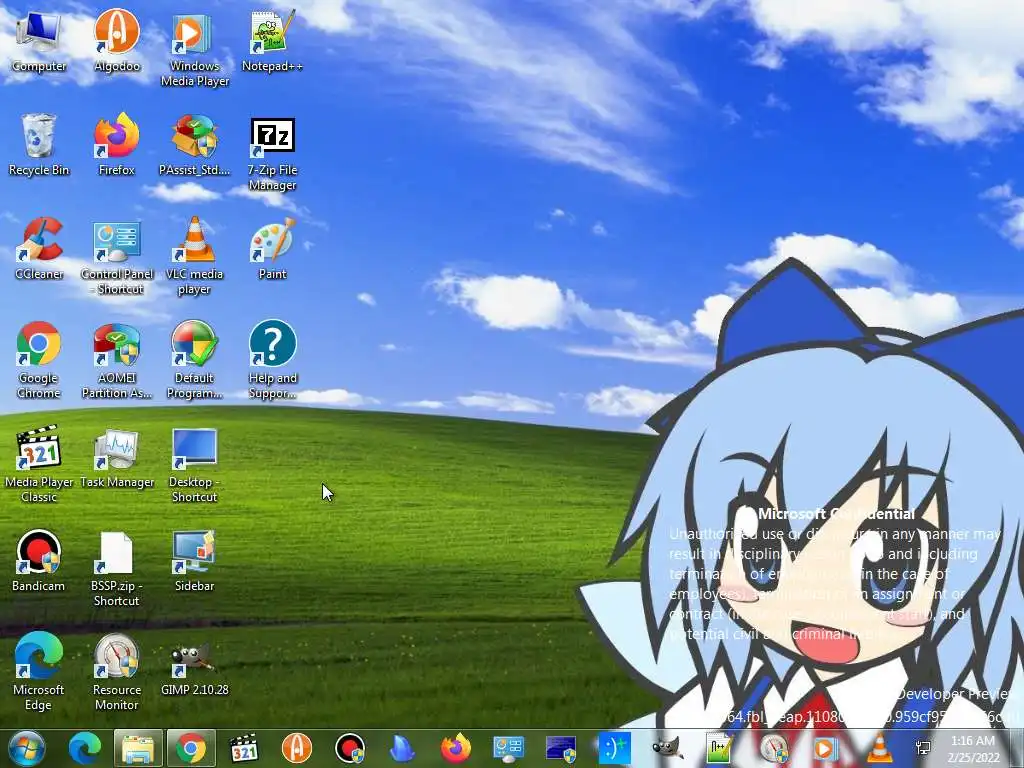Open Notepad++ from the taskbar

[719, 748]
